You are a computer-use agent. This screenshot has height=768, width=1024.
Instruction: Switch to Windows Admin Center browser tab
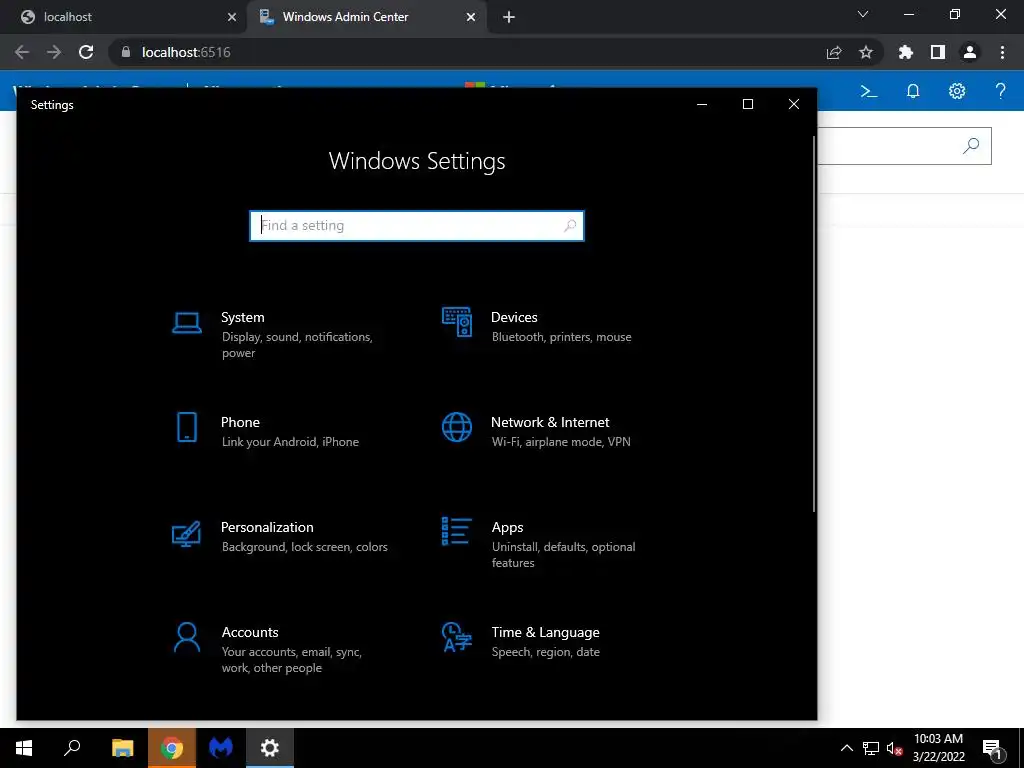point(368,17)
